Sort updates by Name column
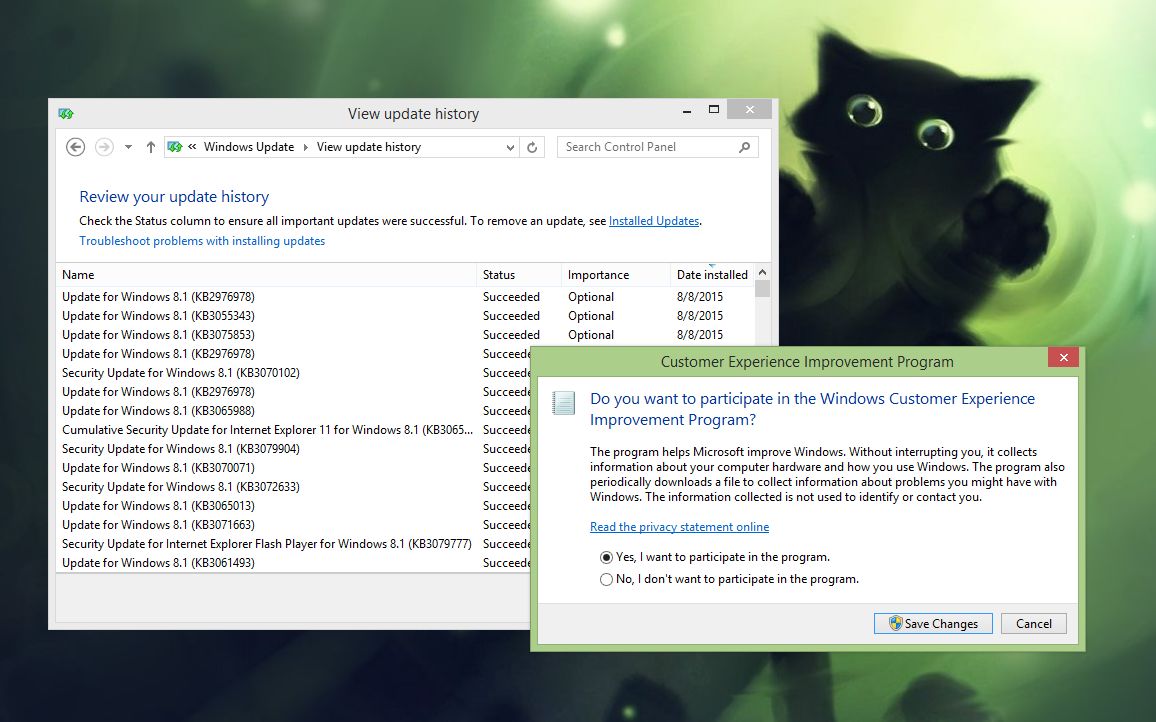The width and height of the screenshot is (1156, 722). [x=266, y=274]
